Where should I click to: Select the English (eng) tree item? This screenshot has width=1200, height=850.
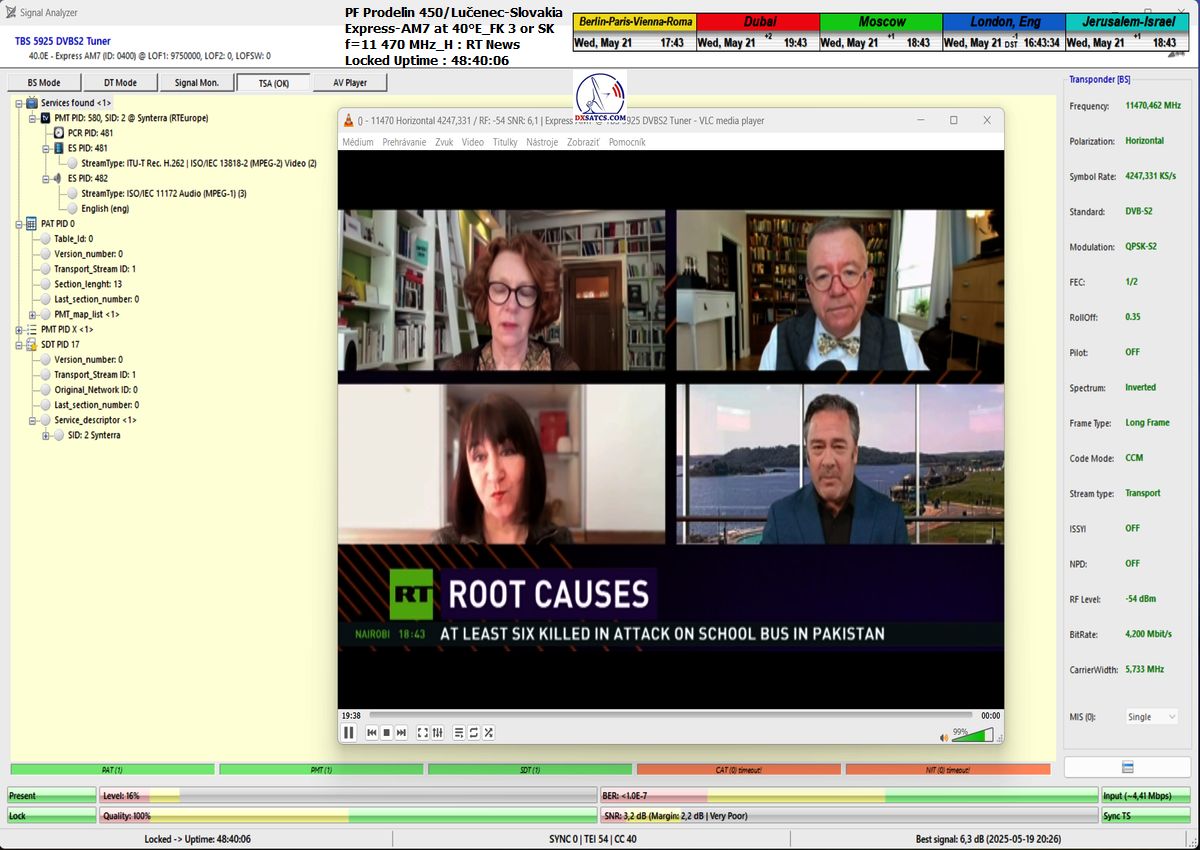[105, 209]
